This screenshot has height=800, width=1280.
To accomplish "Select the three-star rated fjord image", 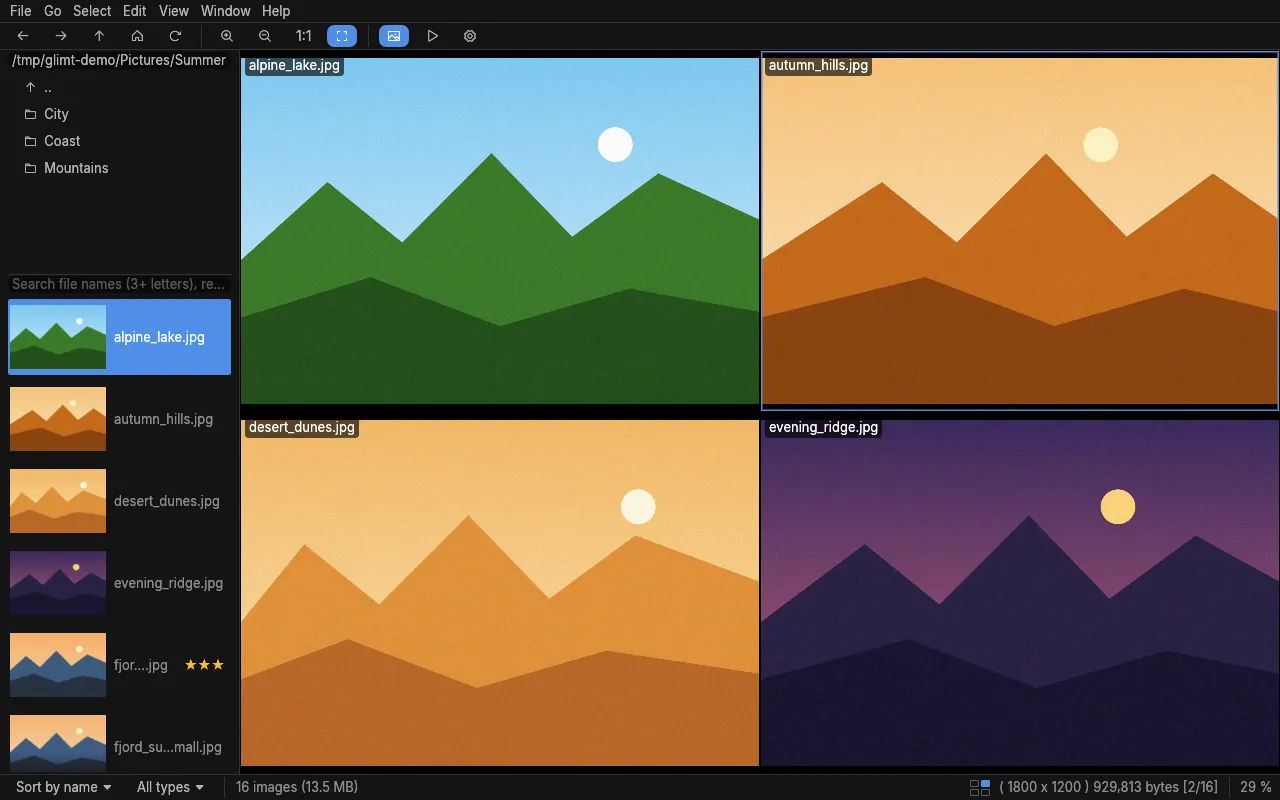I will [x=120, y=665].
